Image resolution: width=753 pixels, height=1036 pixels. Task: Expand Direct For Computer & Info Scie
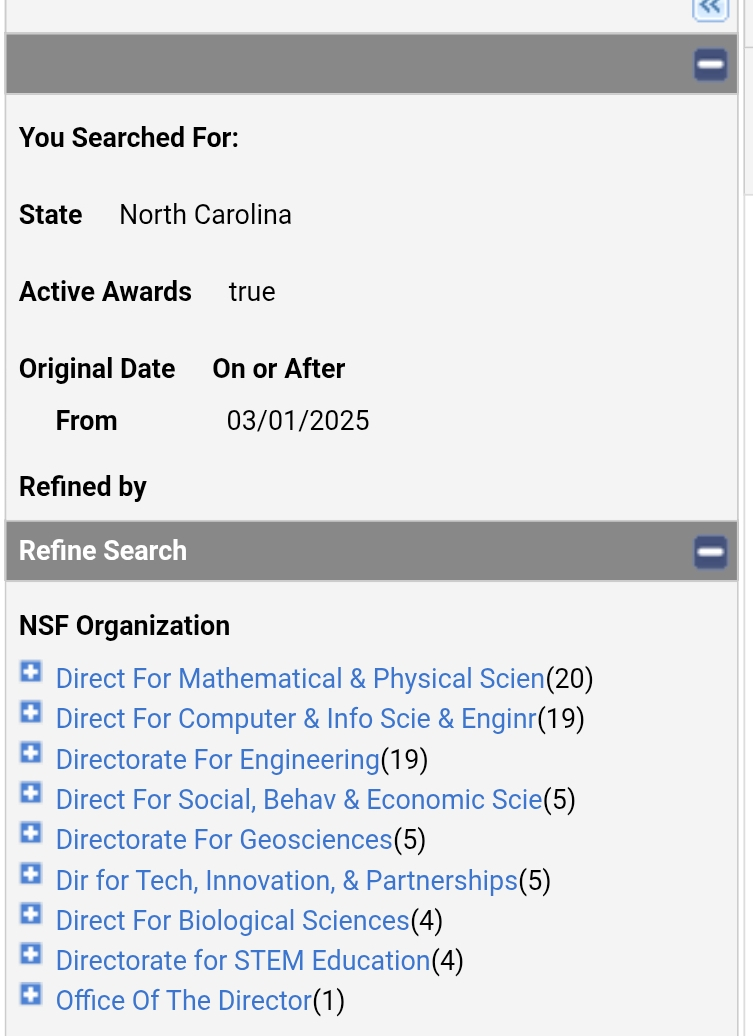pyautogui.click(x=31, y=712)
